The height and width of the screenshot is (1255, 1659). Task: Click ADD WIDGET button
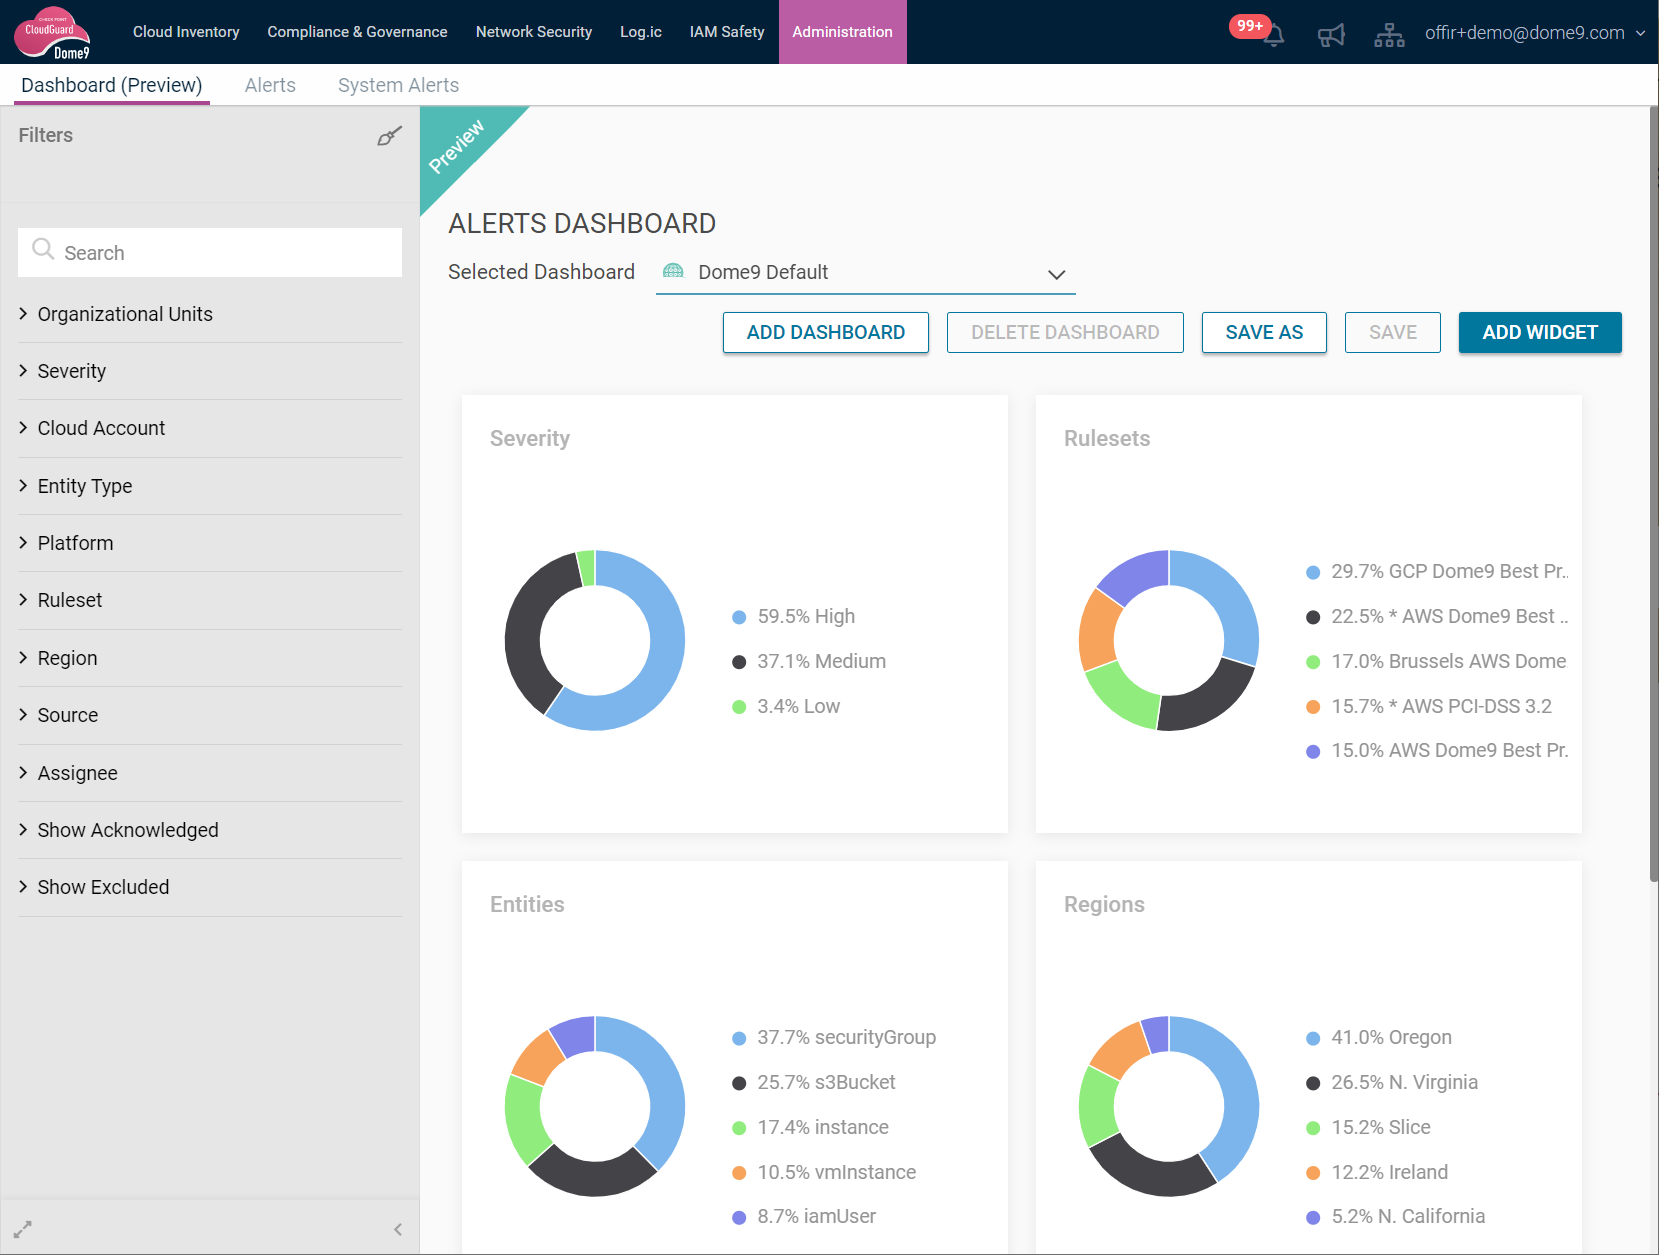point(1540,332)
